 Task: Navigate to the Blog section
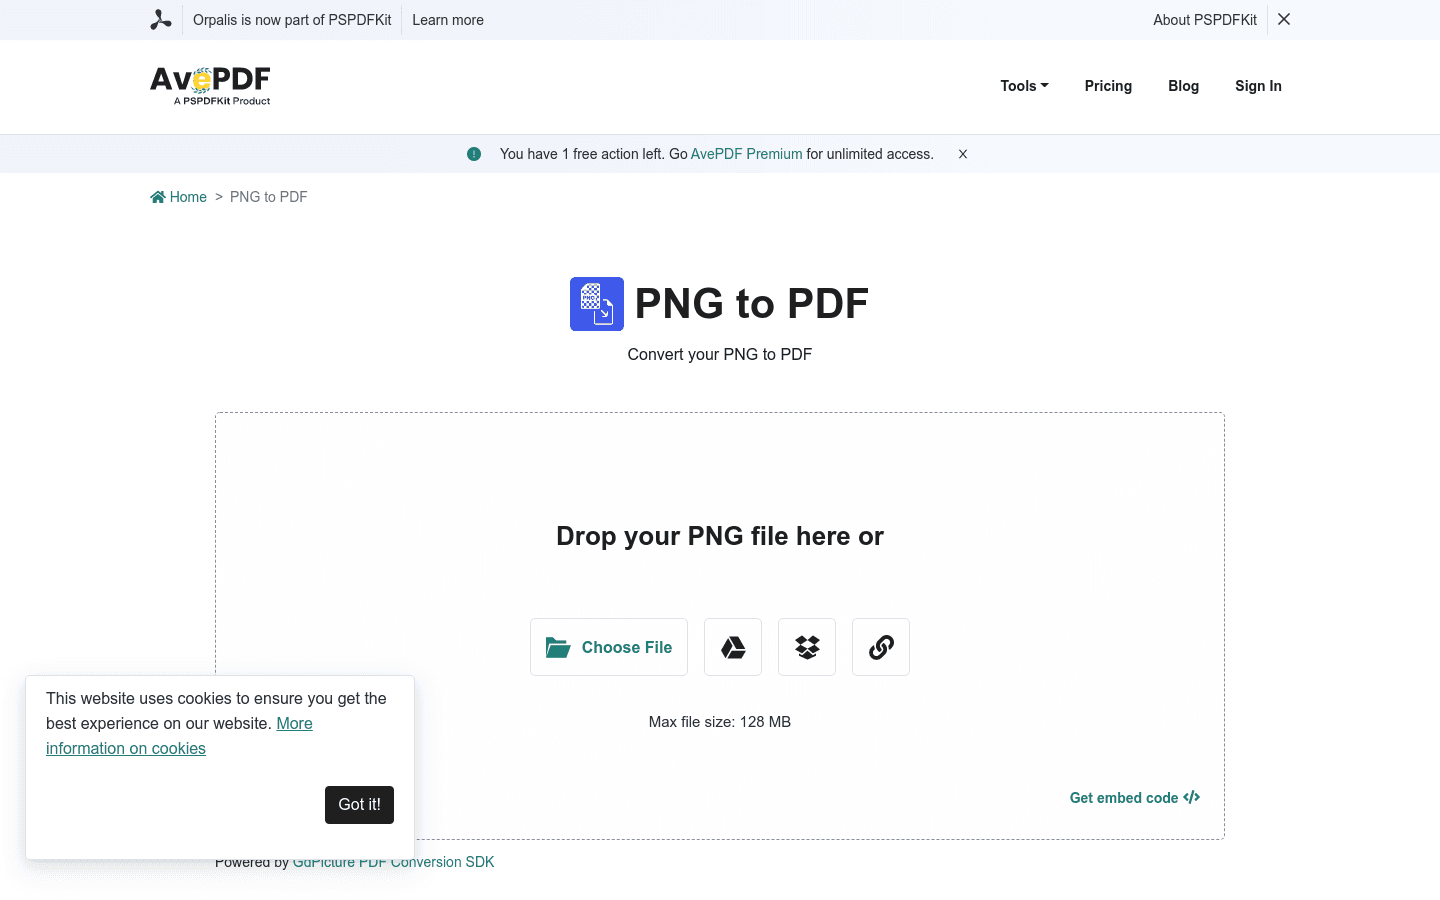[x=1183, y=86]
